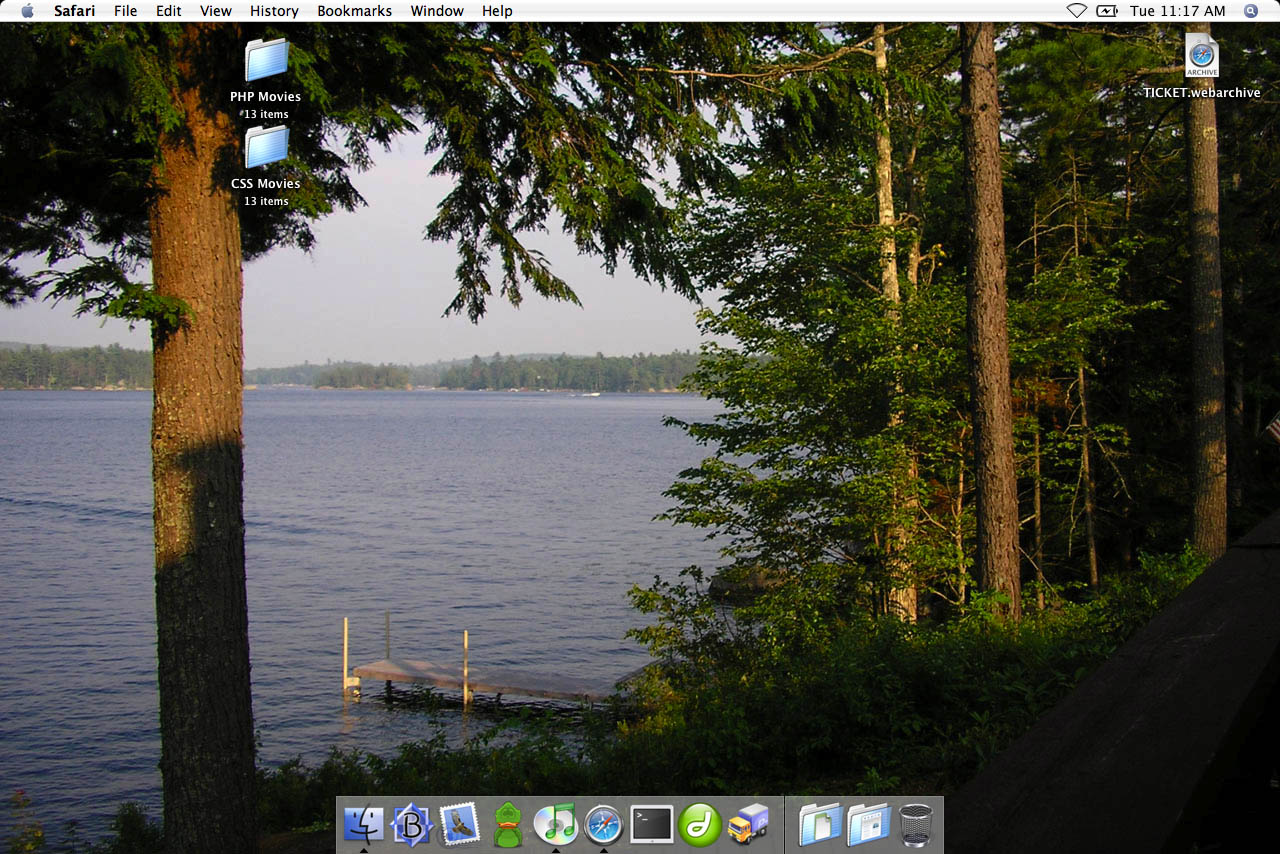Open documents folder stack in dock
The width and height of the screenshot is (1280, 854).
820,825
